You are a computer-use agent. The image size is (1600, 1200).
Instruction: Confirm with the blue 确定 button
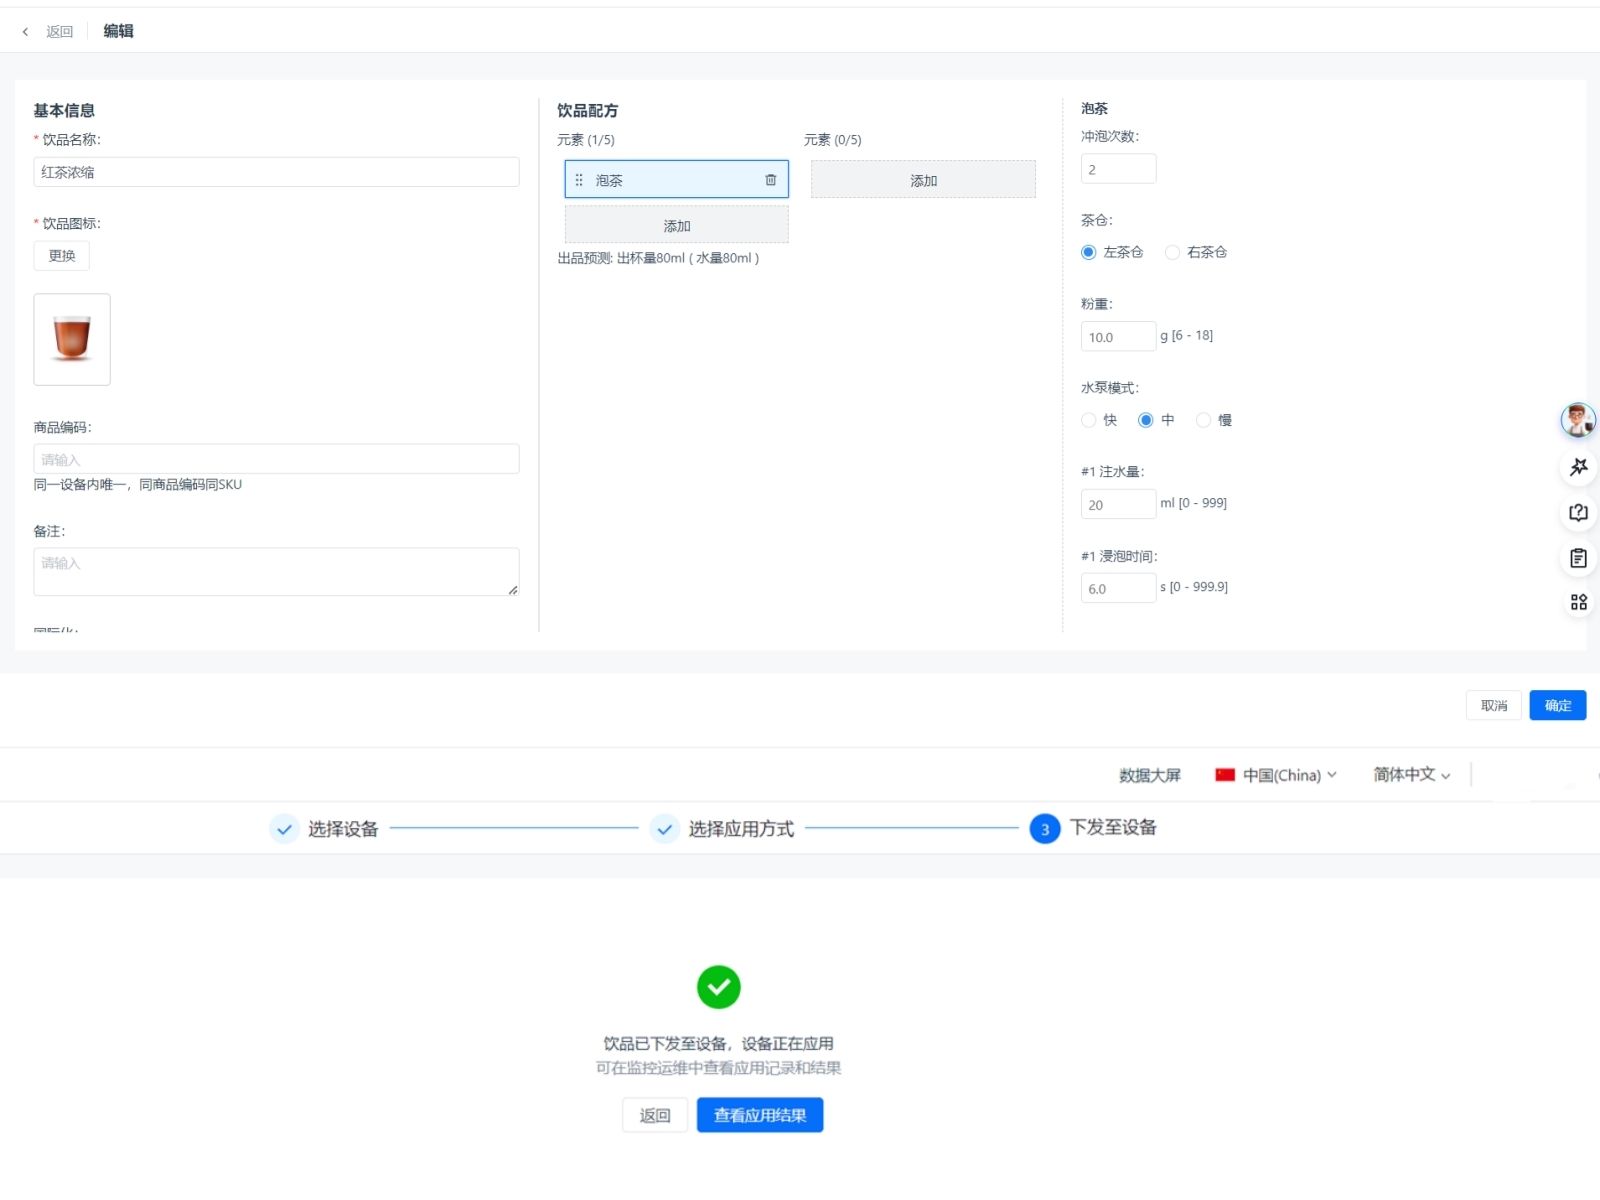click(1558, 705)
